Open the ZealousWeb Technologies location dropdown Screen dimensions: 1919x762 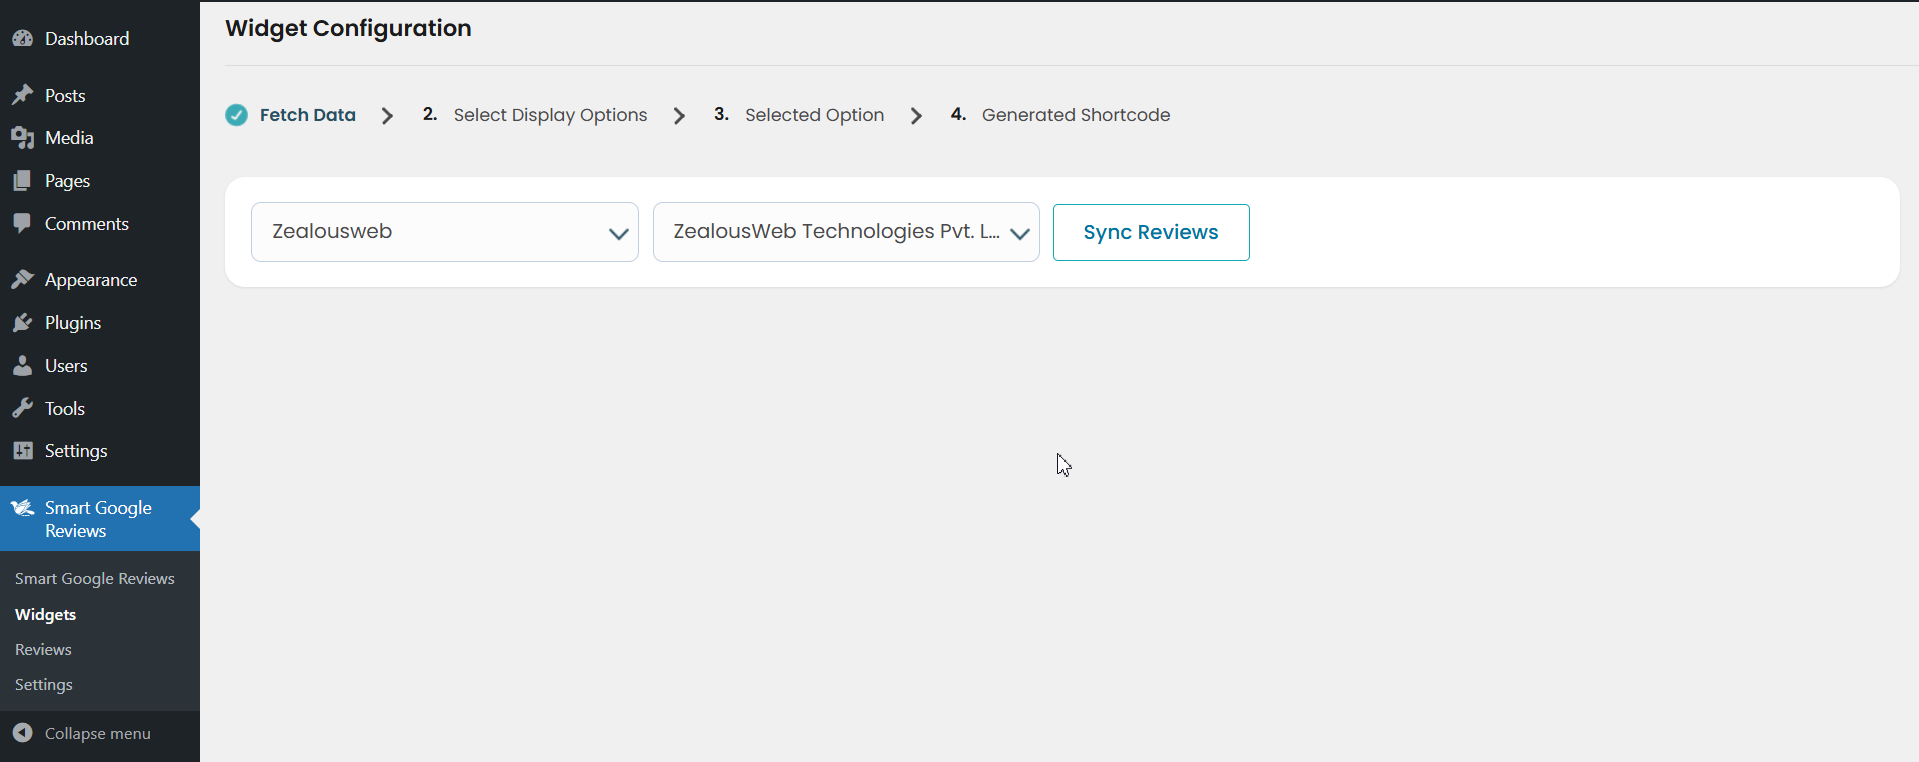click(x=846, y=232)
